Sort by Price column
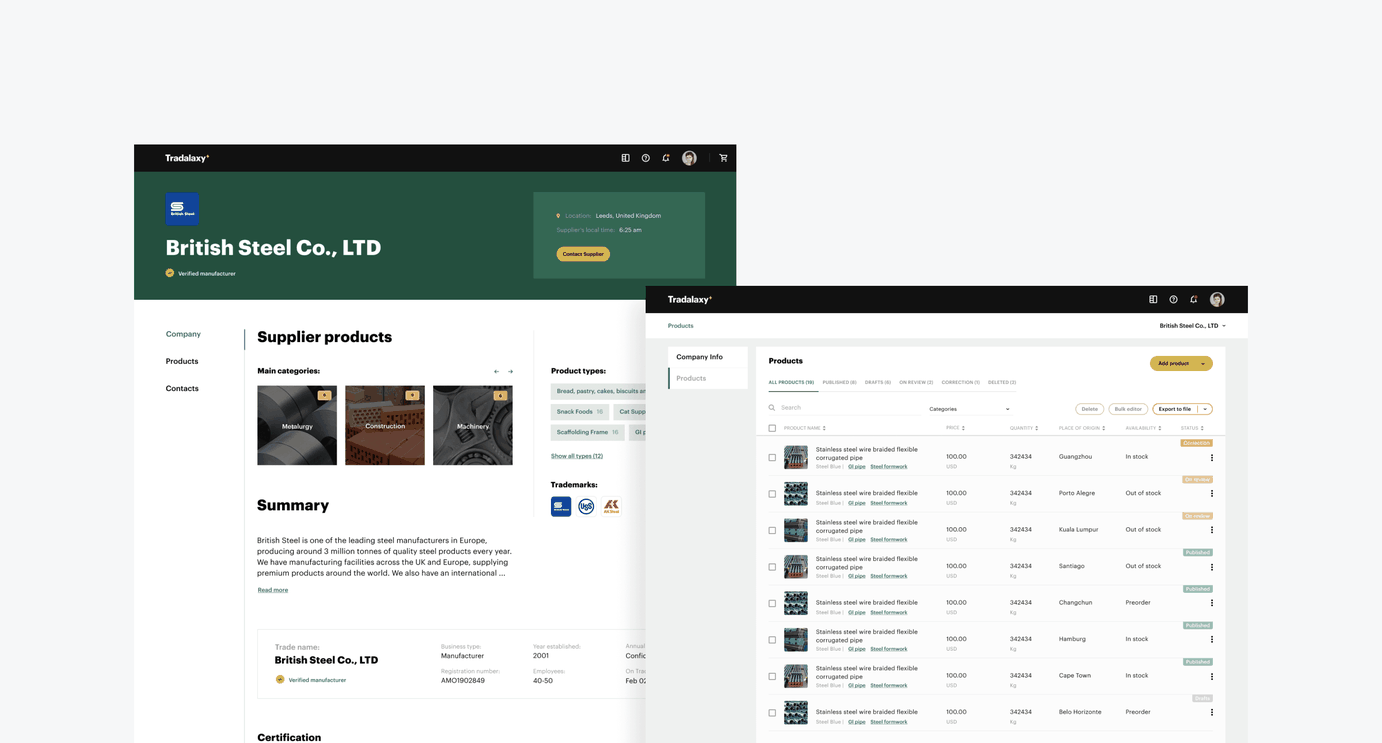1382x743 pixels. 955,428
